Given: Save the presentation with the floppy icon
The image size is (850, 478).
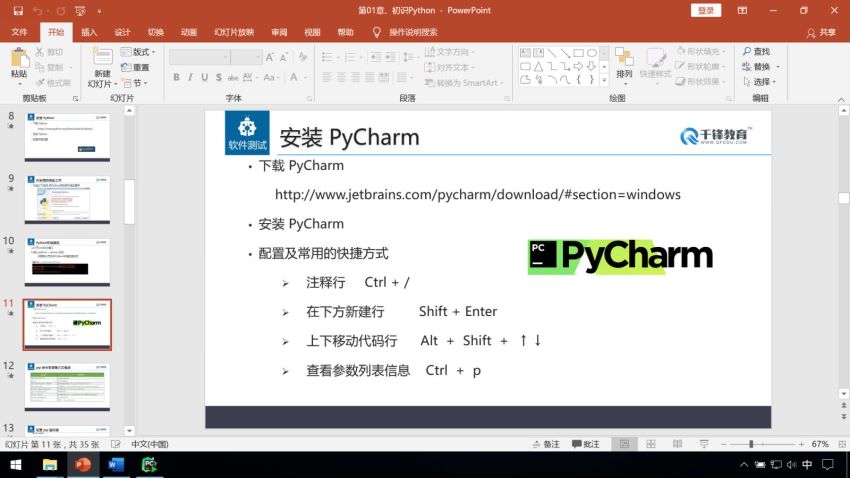Looking at the screenshot, I should [x=18, y=10].
